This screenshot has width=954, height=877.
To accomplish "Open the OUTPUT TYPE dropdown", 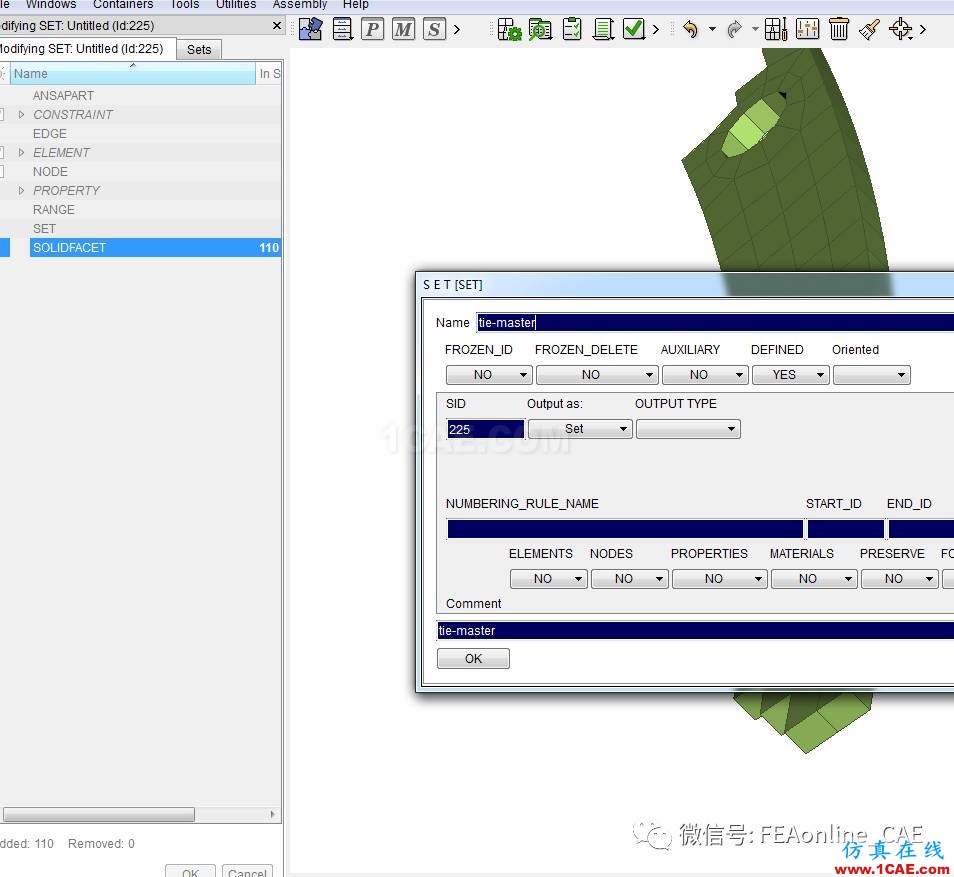I will point(688,429).
